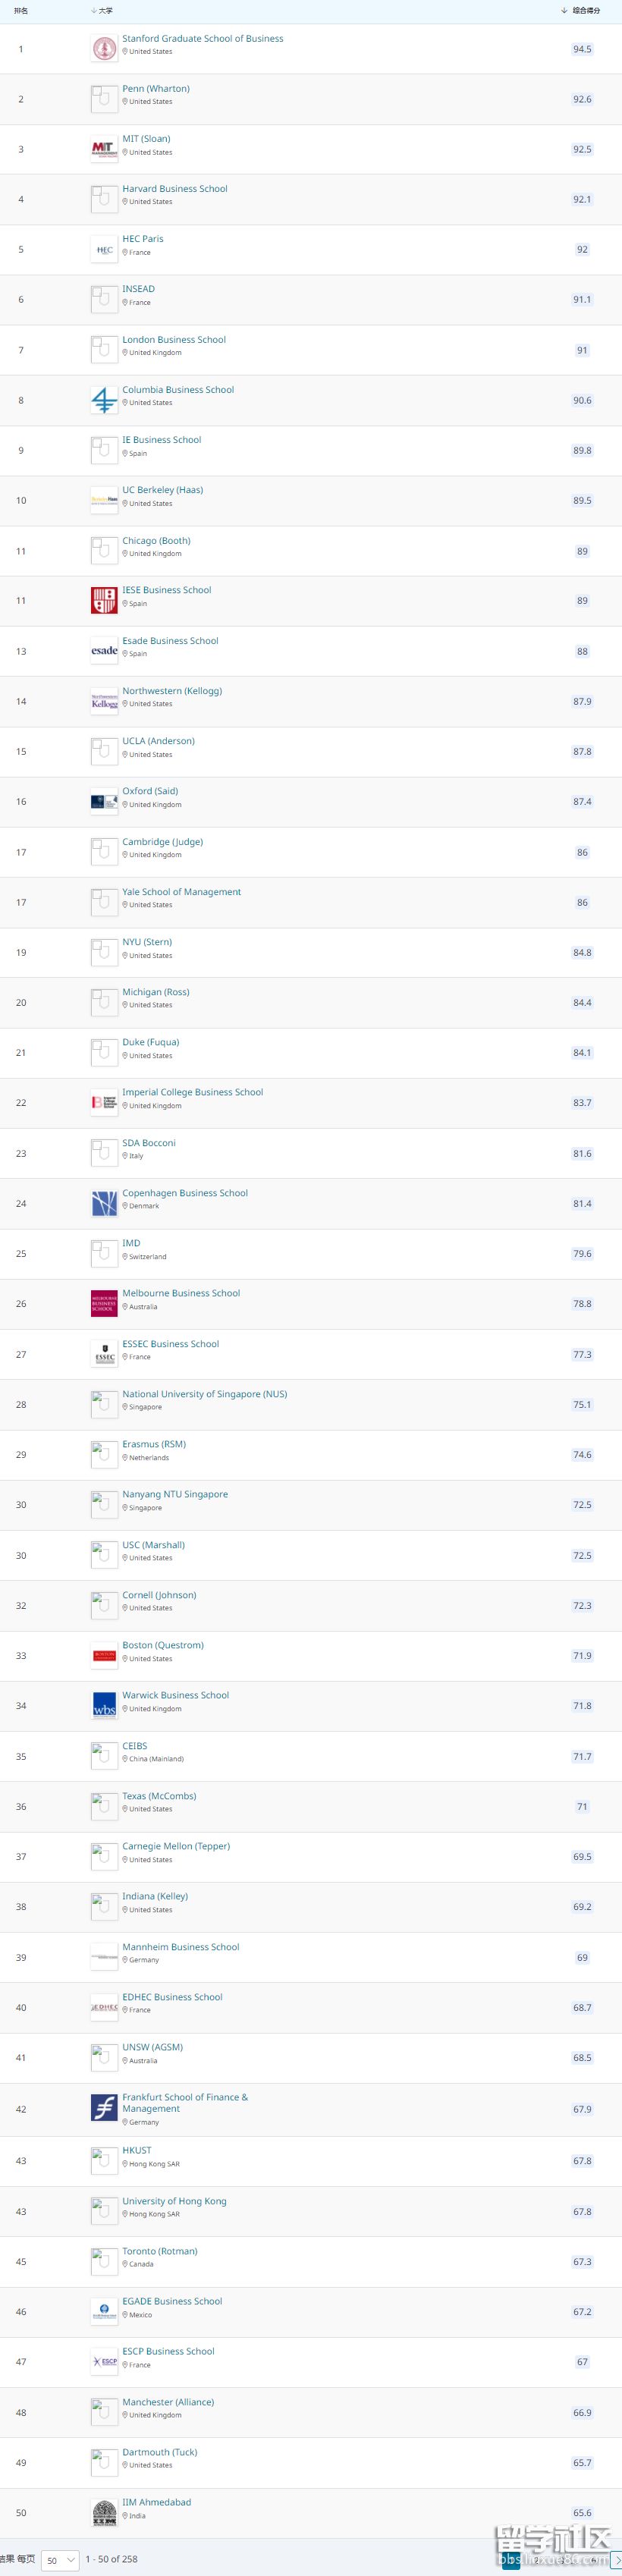The height and width of the screenshot is (2576, 622).
Task: Click the MIT Sloan logo icon
Action: tap(104, 149)
